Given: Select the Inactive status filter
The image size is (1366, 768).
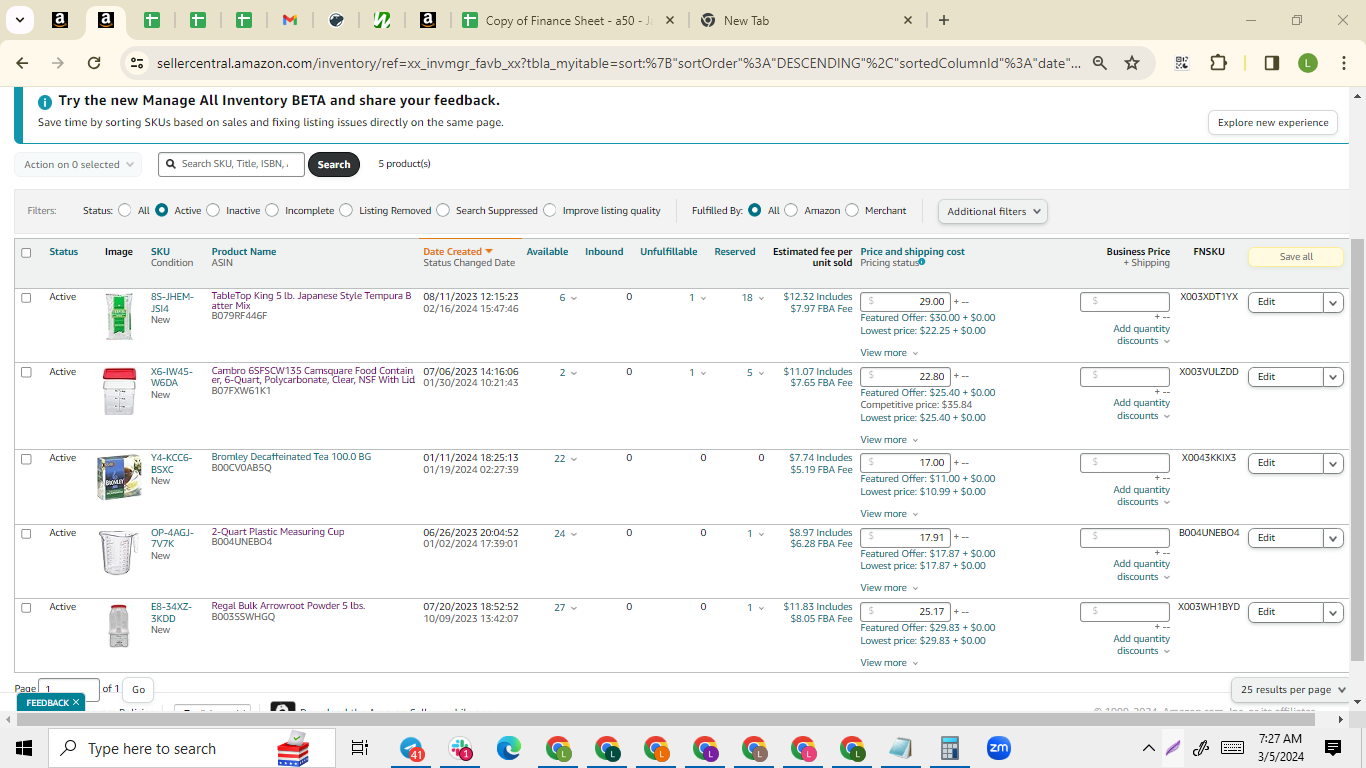Looking at the screenshot, I should tap(213, 210).
